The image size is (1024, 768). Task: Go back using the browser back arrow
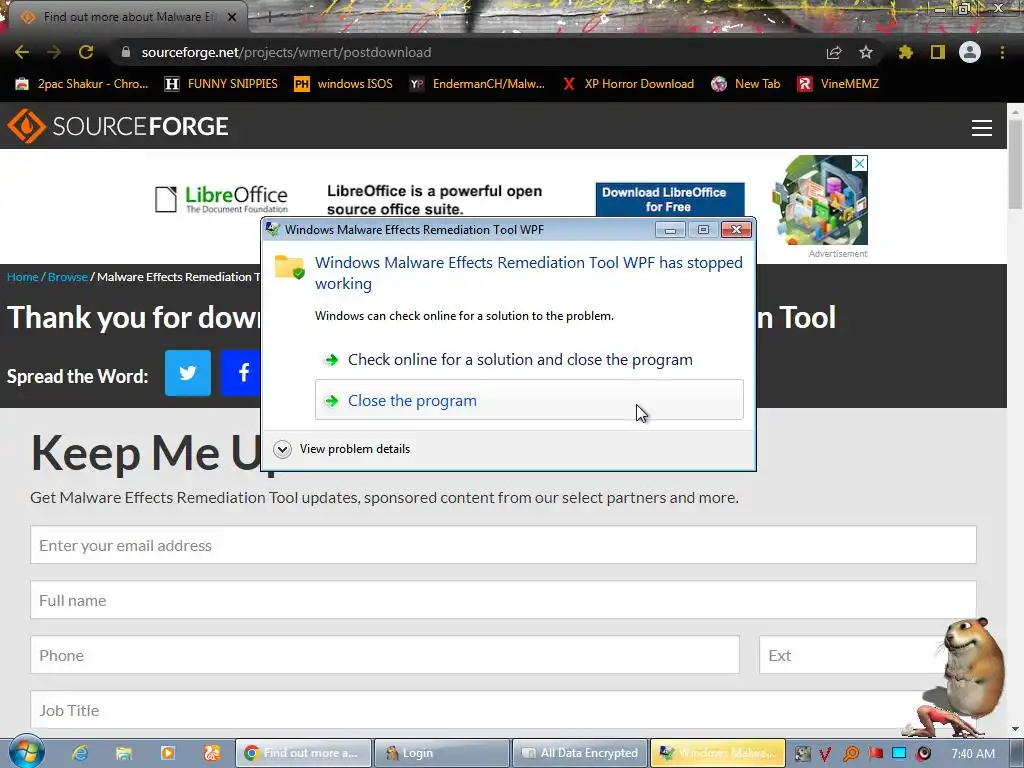tap(22, 52)
